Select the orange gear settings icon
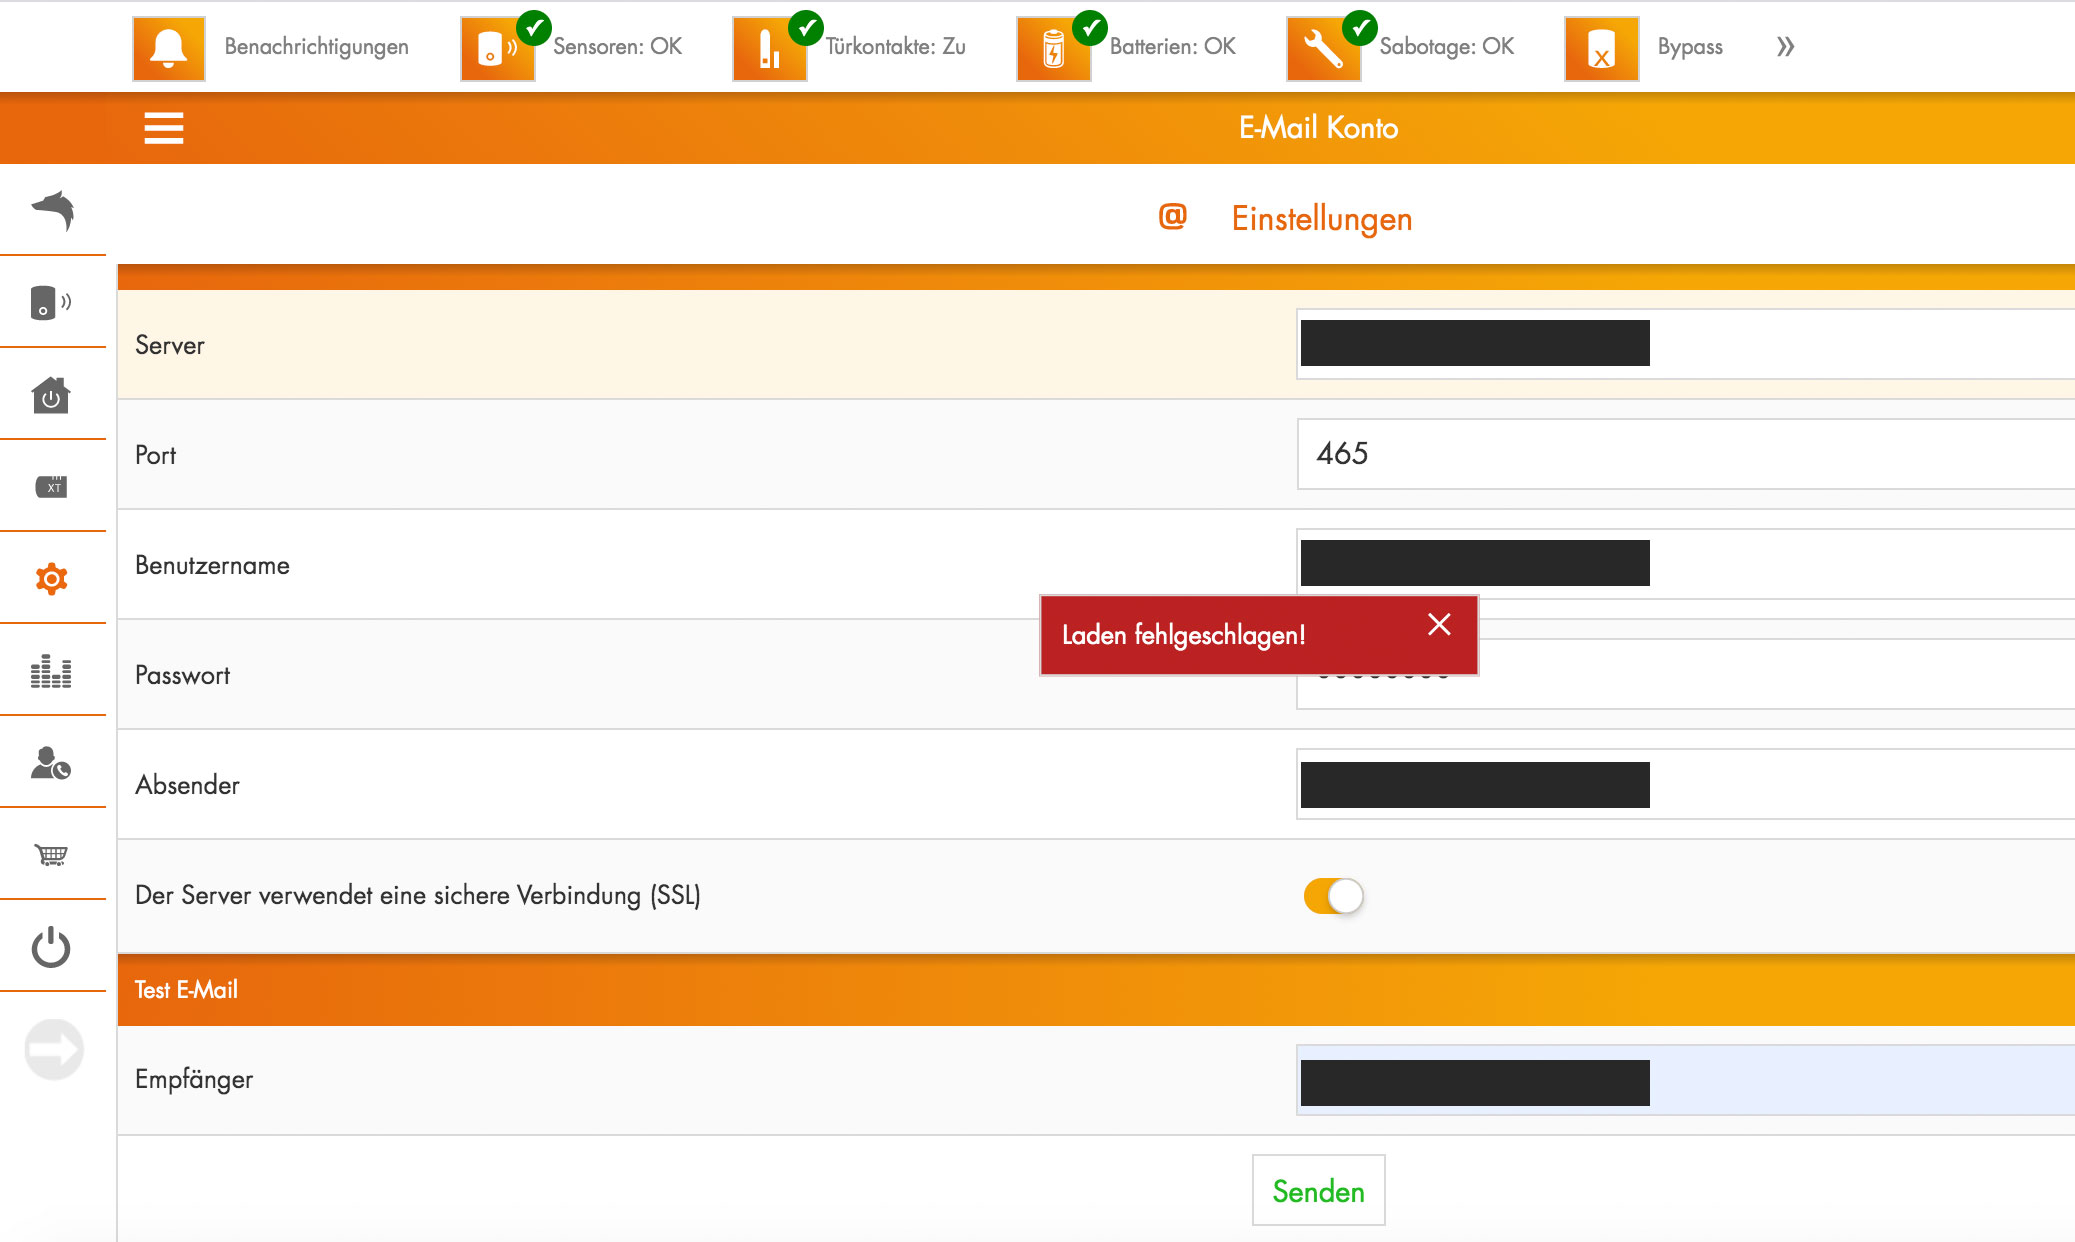 coord(51,579)
